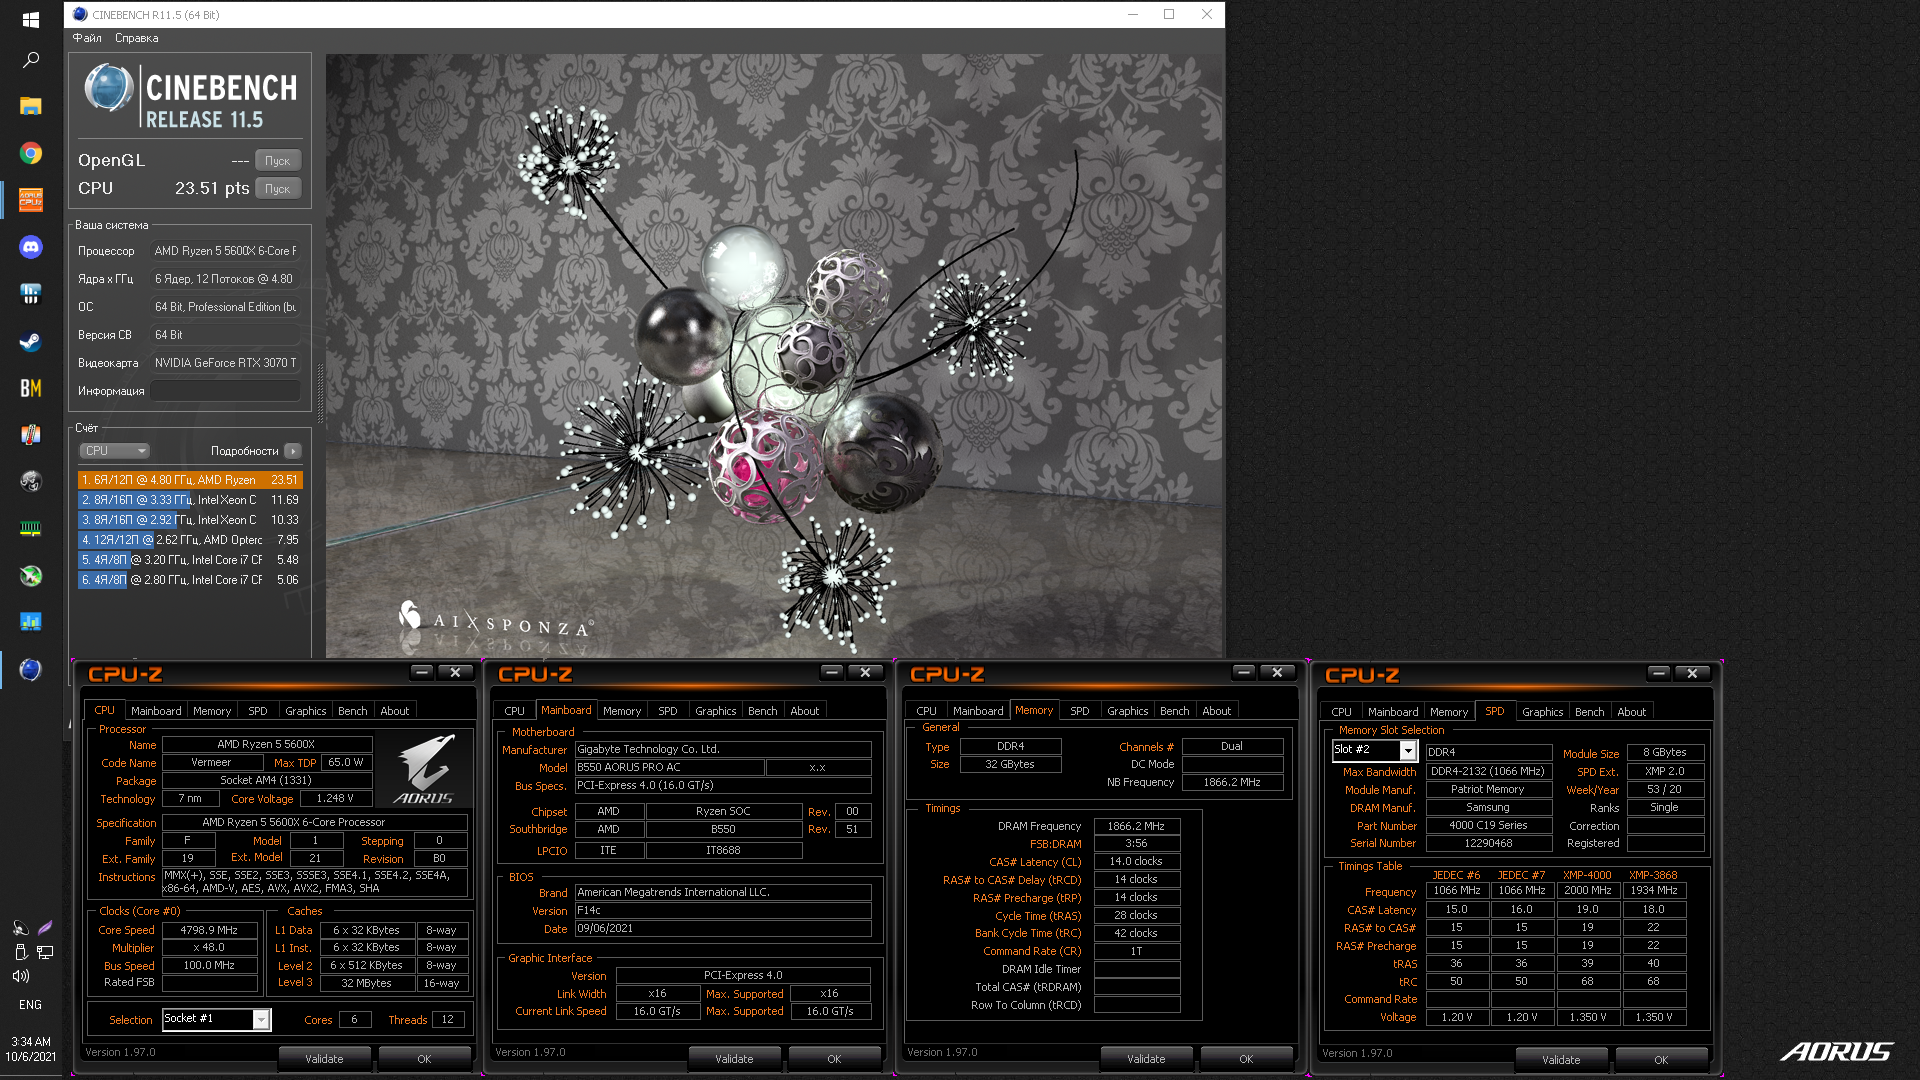Open the green arrow globe taskbar icon

[x=30, y=575]
